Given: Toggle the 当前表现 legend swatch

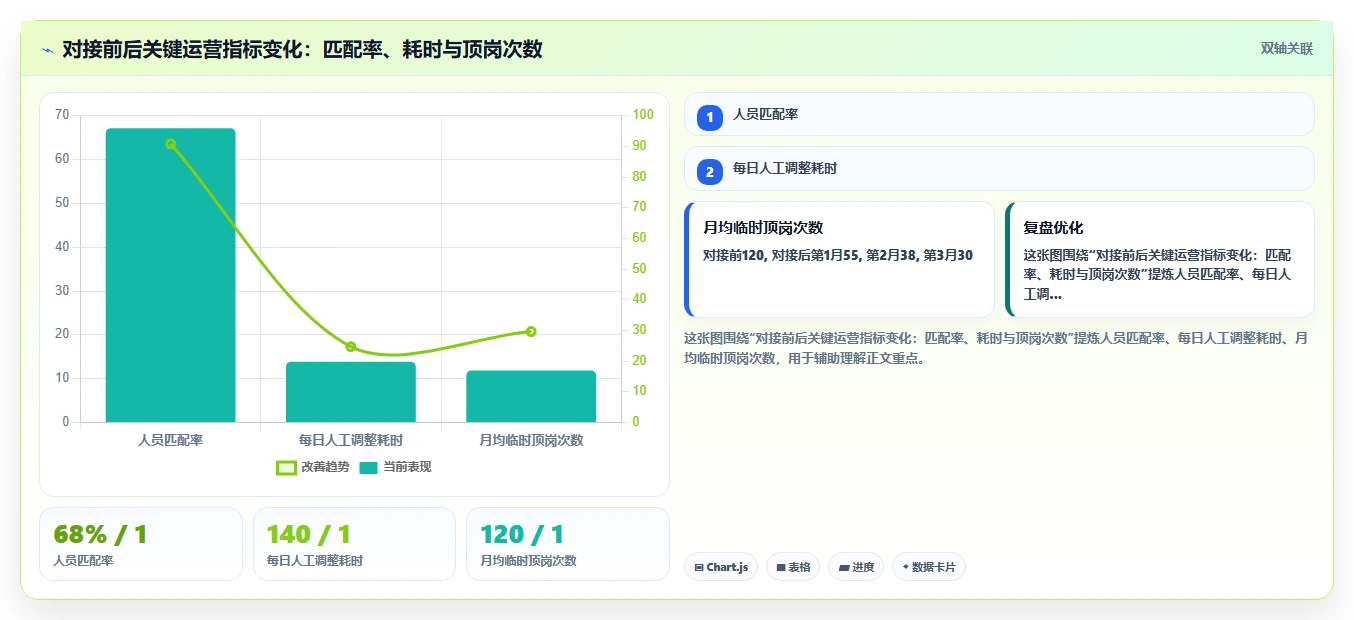Looking at the screenshot, I should 368,467.
